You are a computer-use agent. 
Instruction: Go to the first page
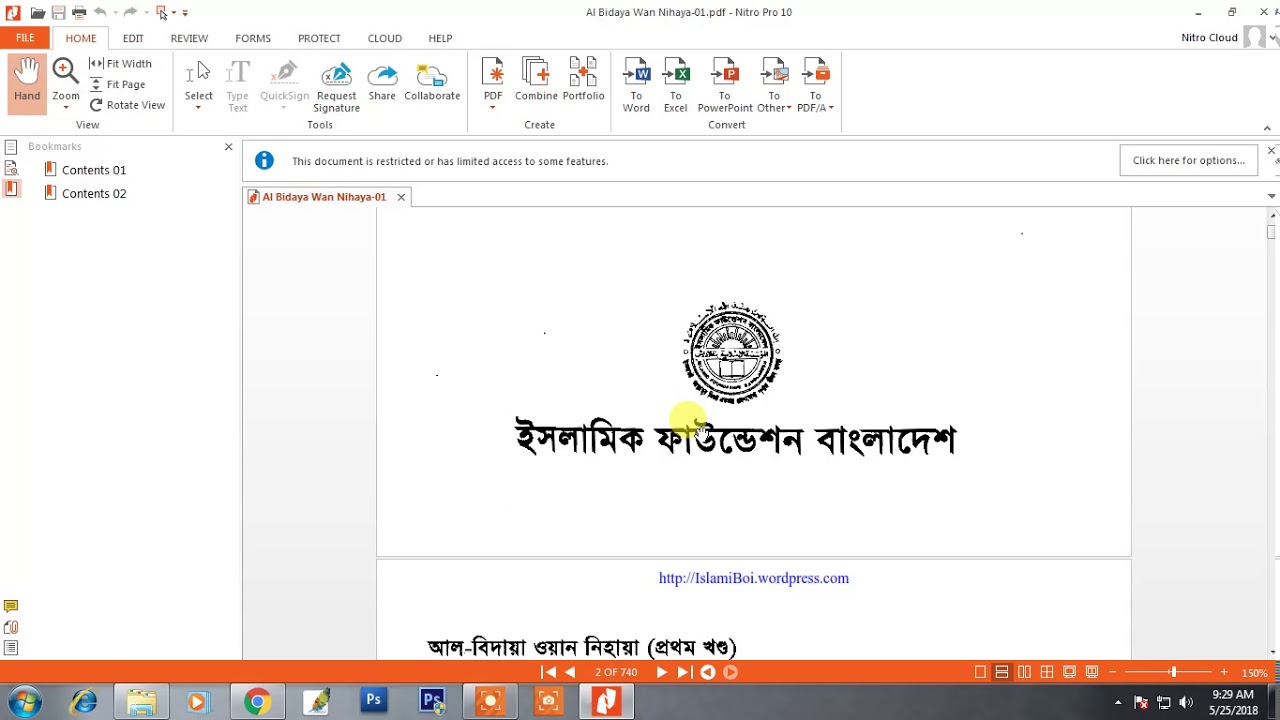[x=549, y=672]
